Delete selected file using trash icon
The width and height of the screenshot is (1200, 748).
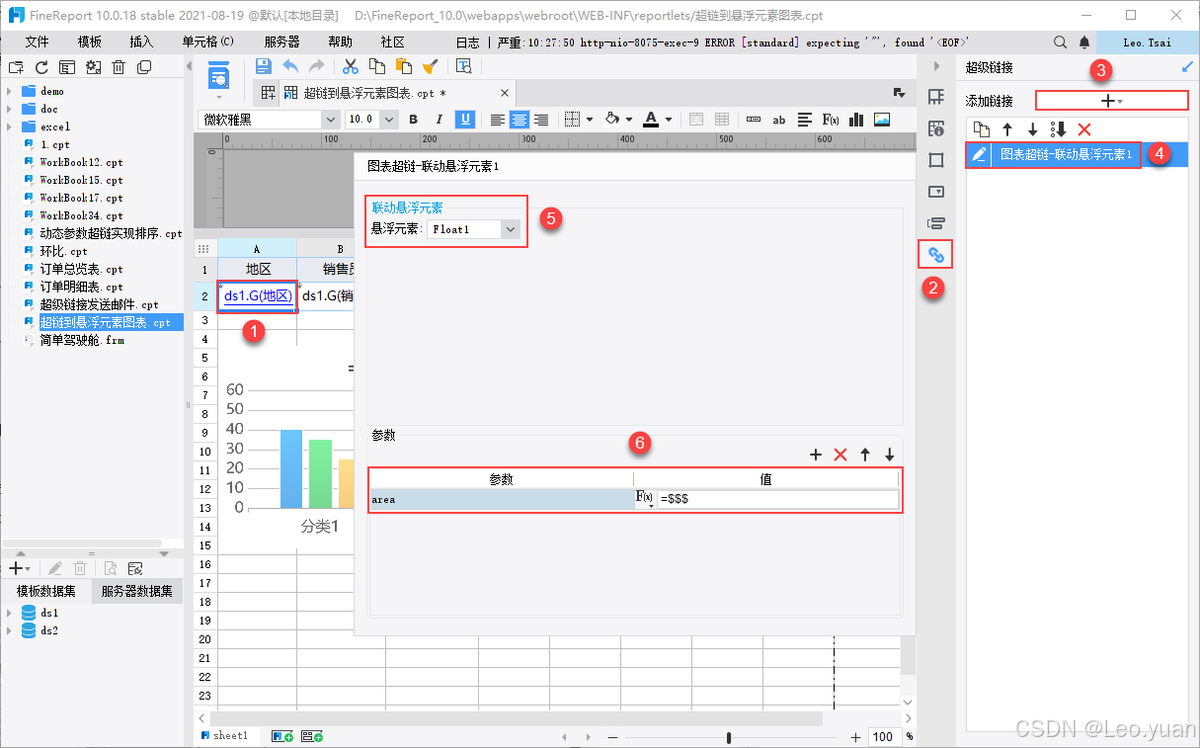tap(118, 67)
